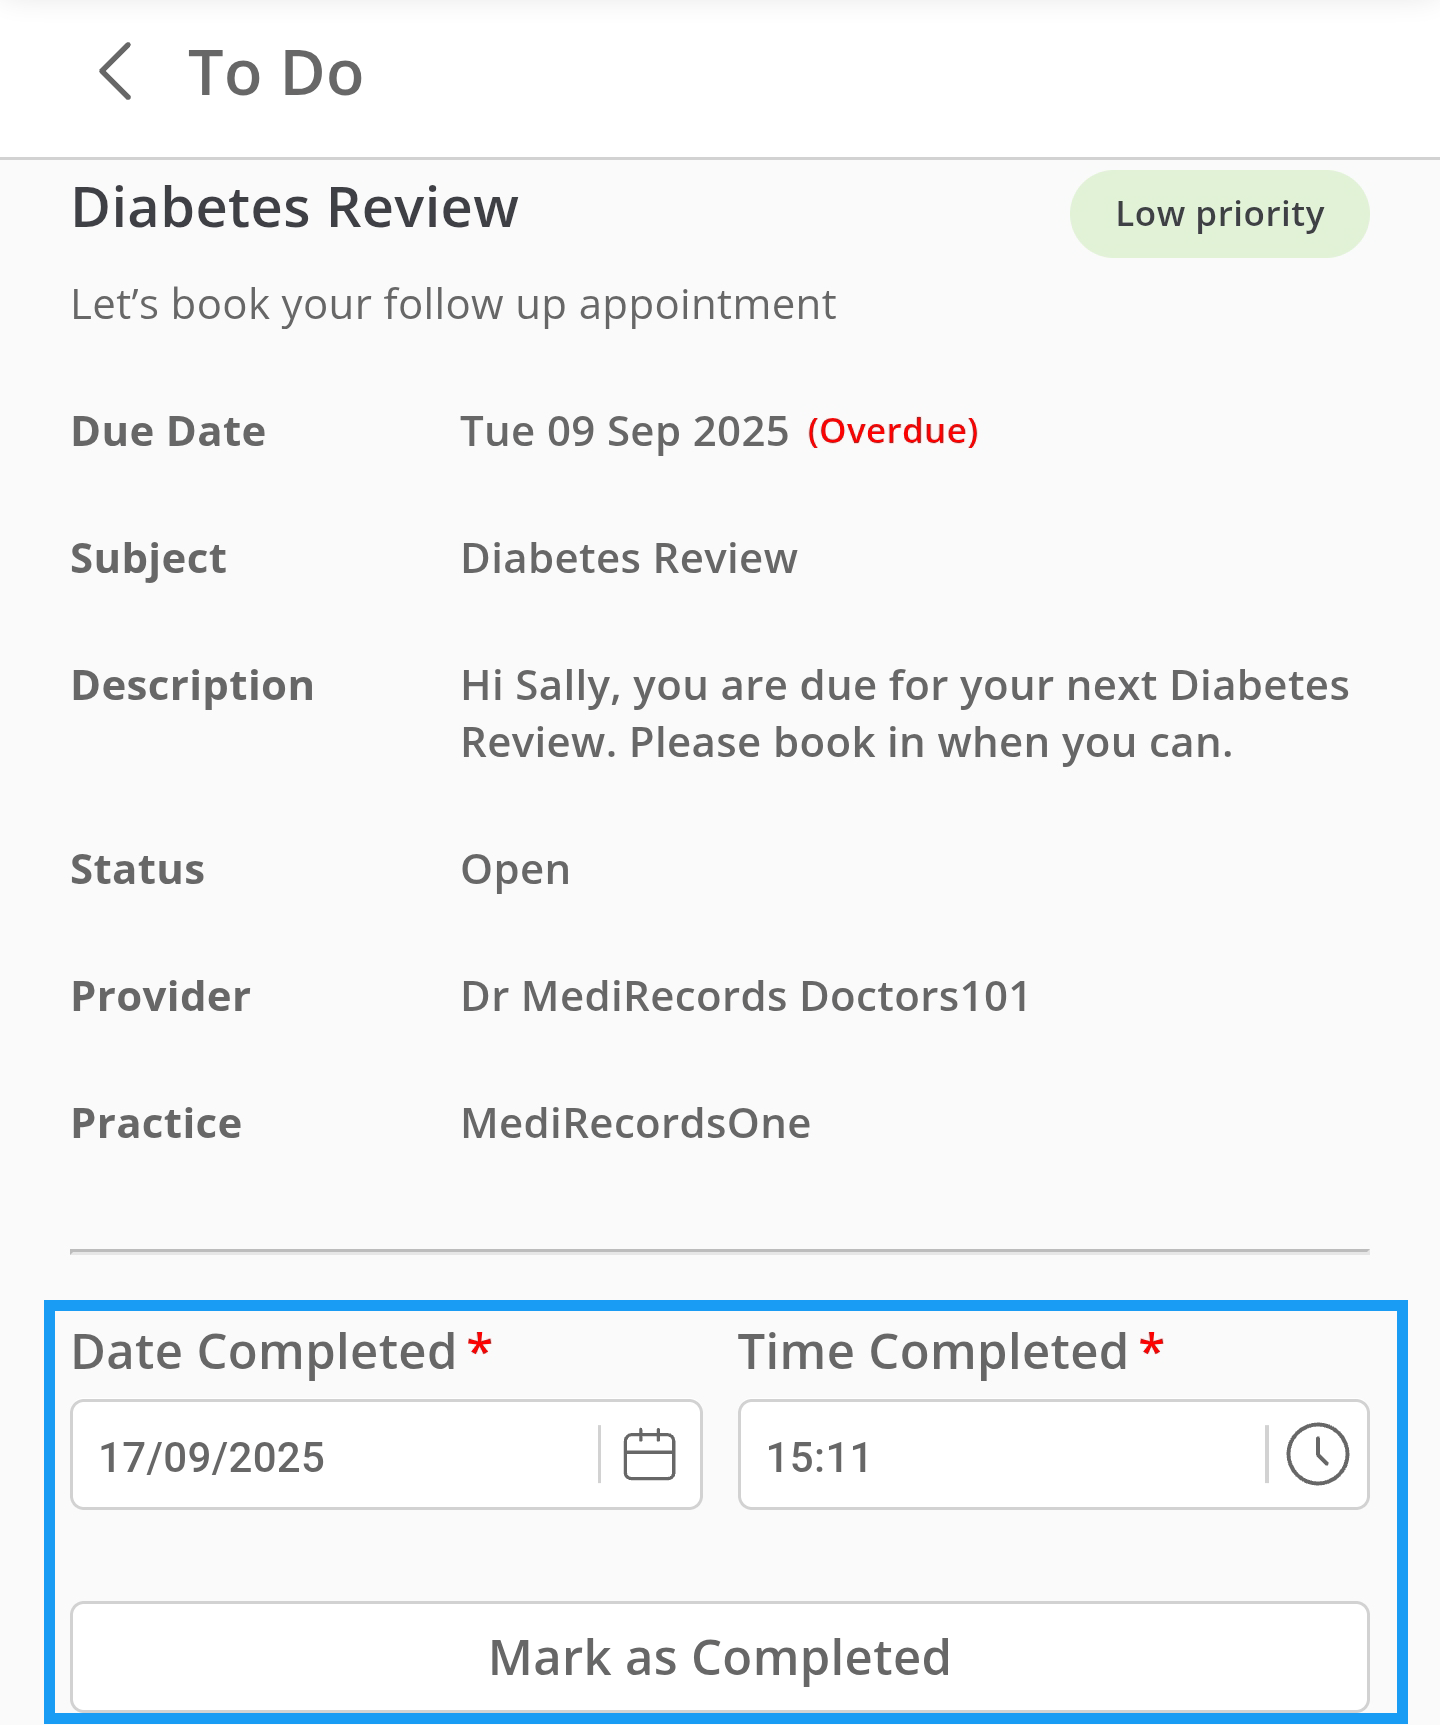1440x1725 pixels.
Task: Click the To Do header title
Action: pos(275,73)
